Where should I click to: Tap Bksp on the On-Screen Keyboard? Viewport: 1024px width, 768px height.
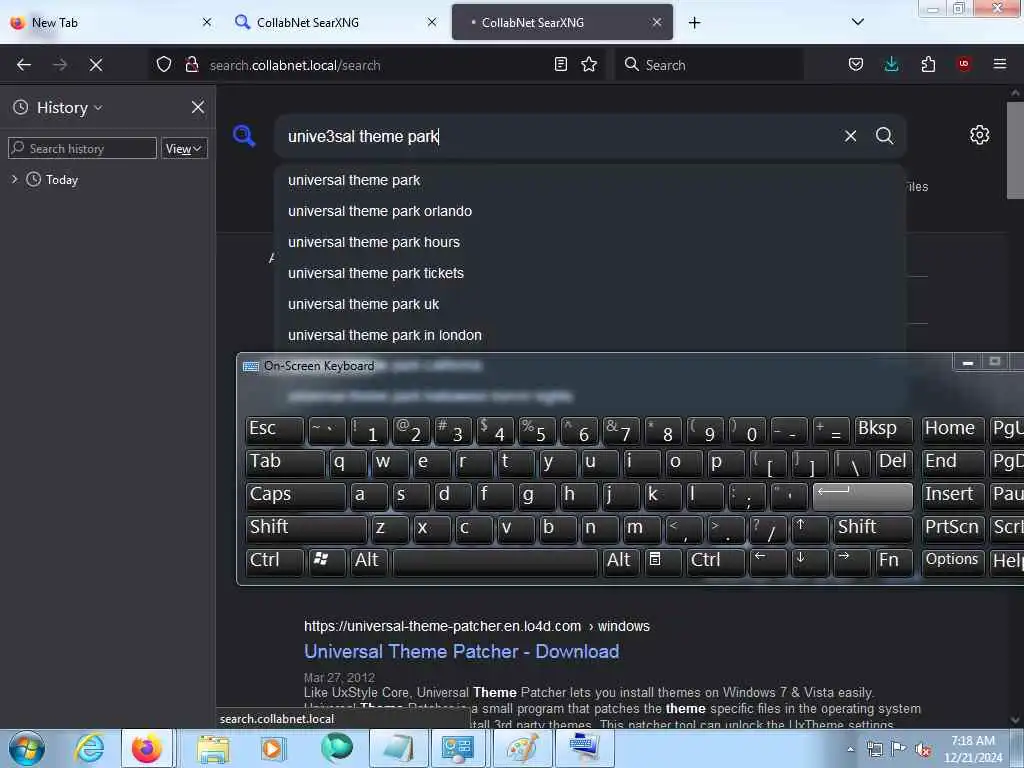[x=883, y=430]
